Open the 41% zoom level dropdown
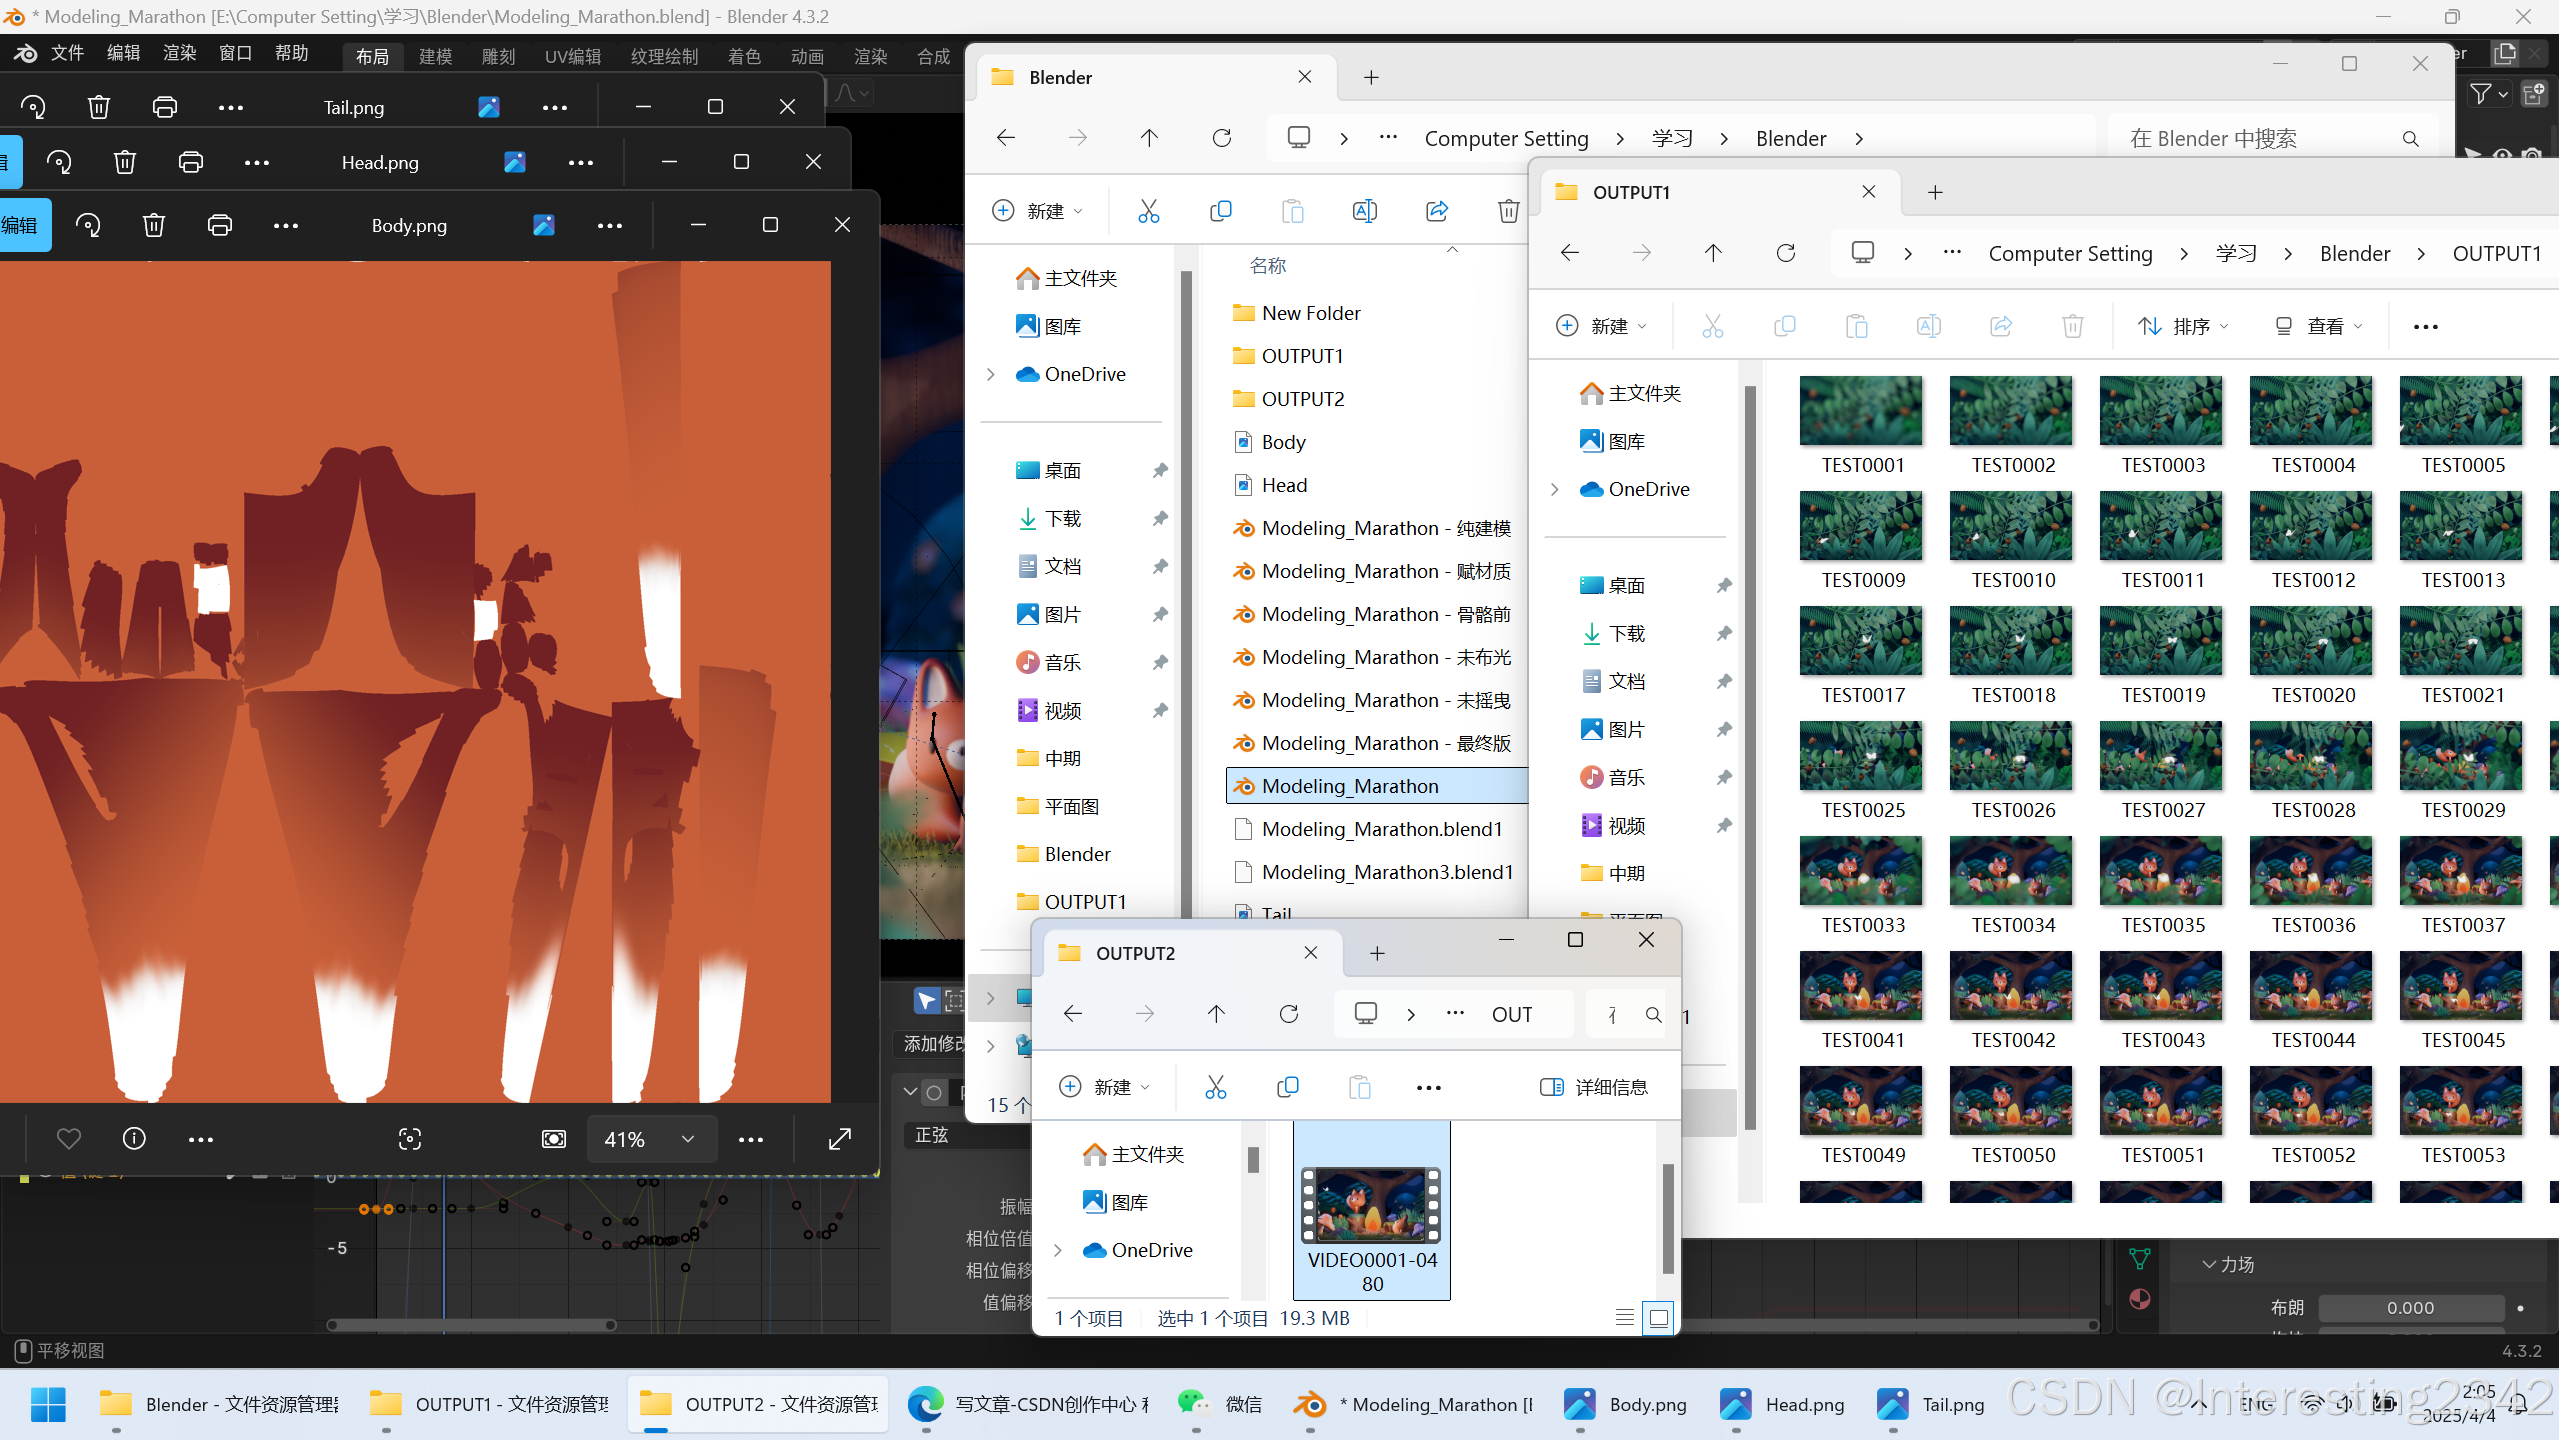The height and width of the screenshot is (1440, 2559). pos(650,1139)
